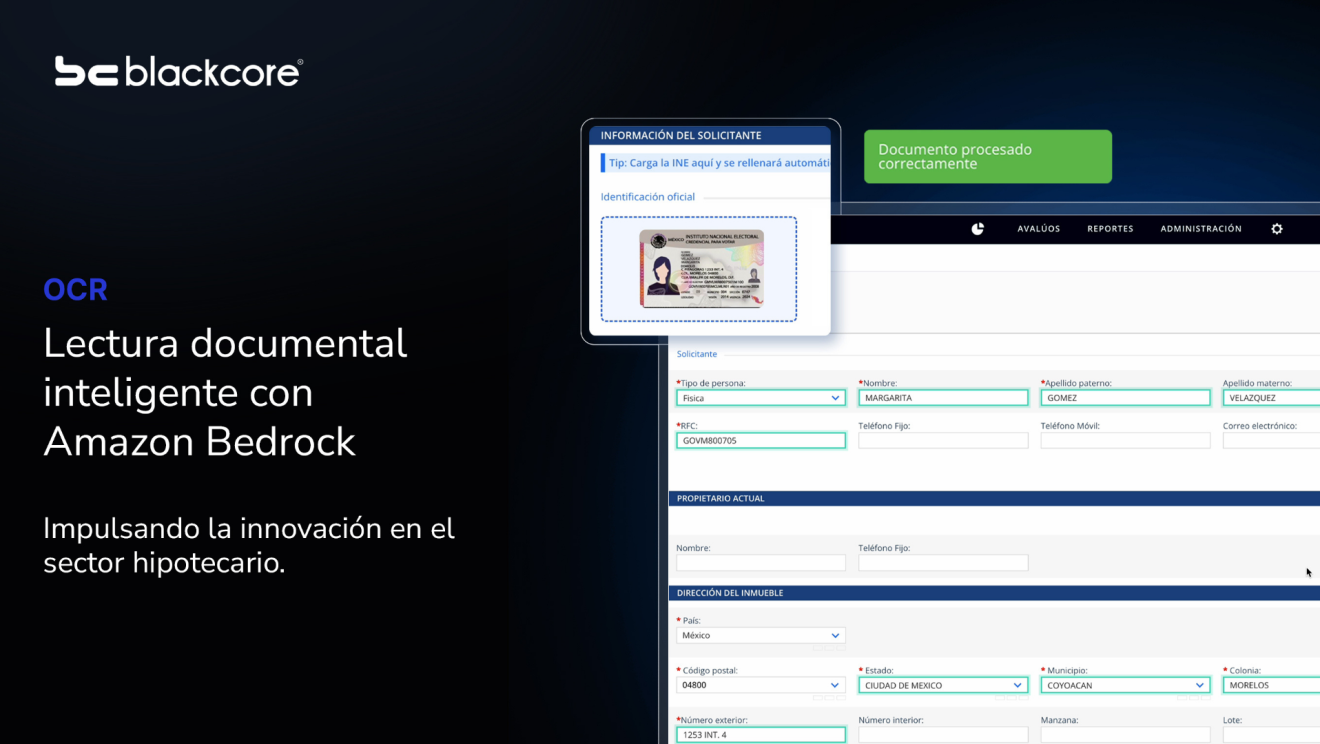Click the Teléfono Móvil field

1125,440
